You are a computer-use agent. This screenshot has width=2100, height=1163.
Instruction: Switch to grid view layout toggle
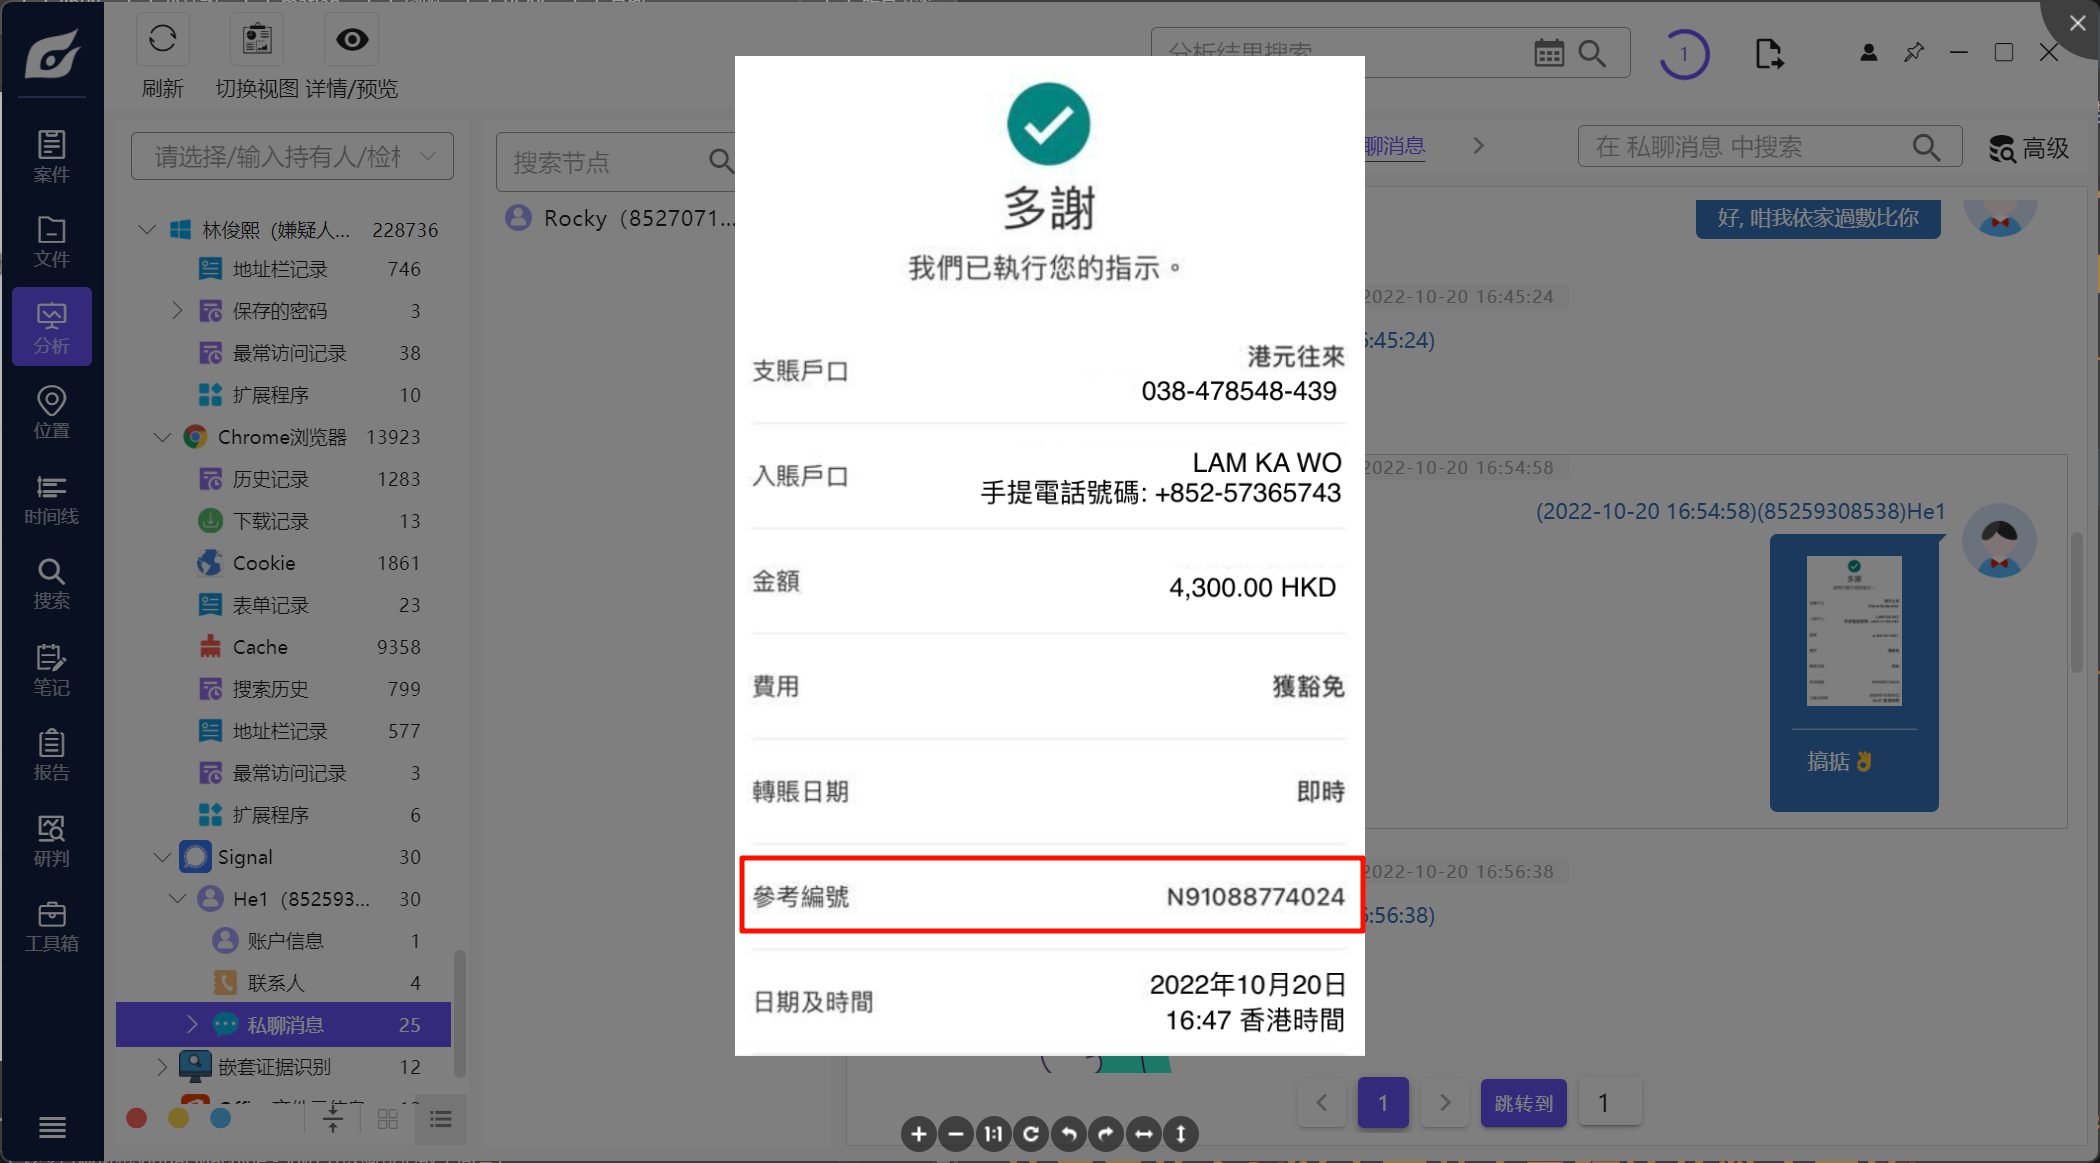(x=388, y=1119)
